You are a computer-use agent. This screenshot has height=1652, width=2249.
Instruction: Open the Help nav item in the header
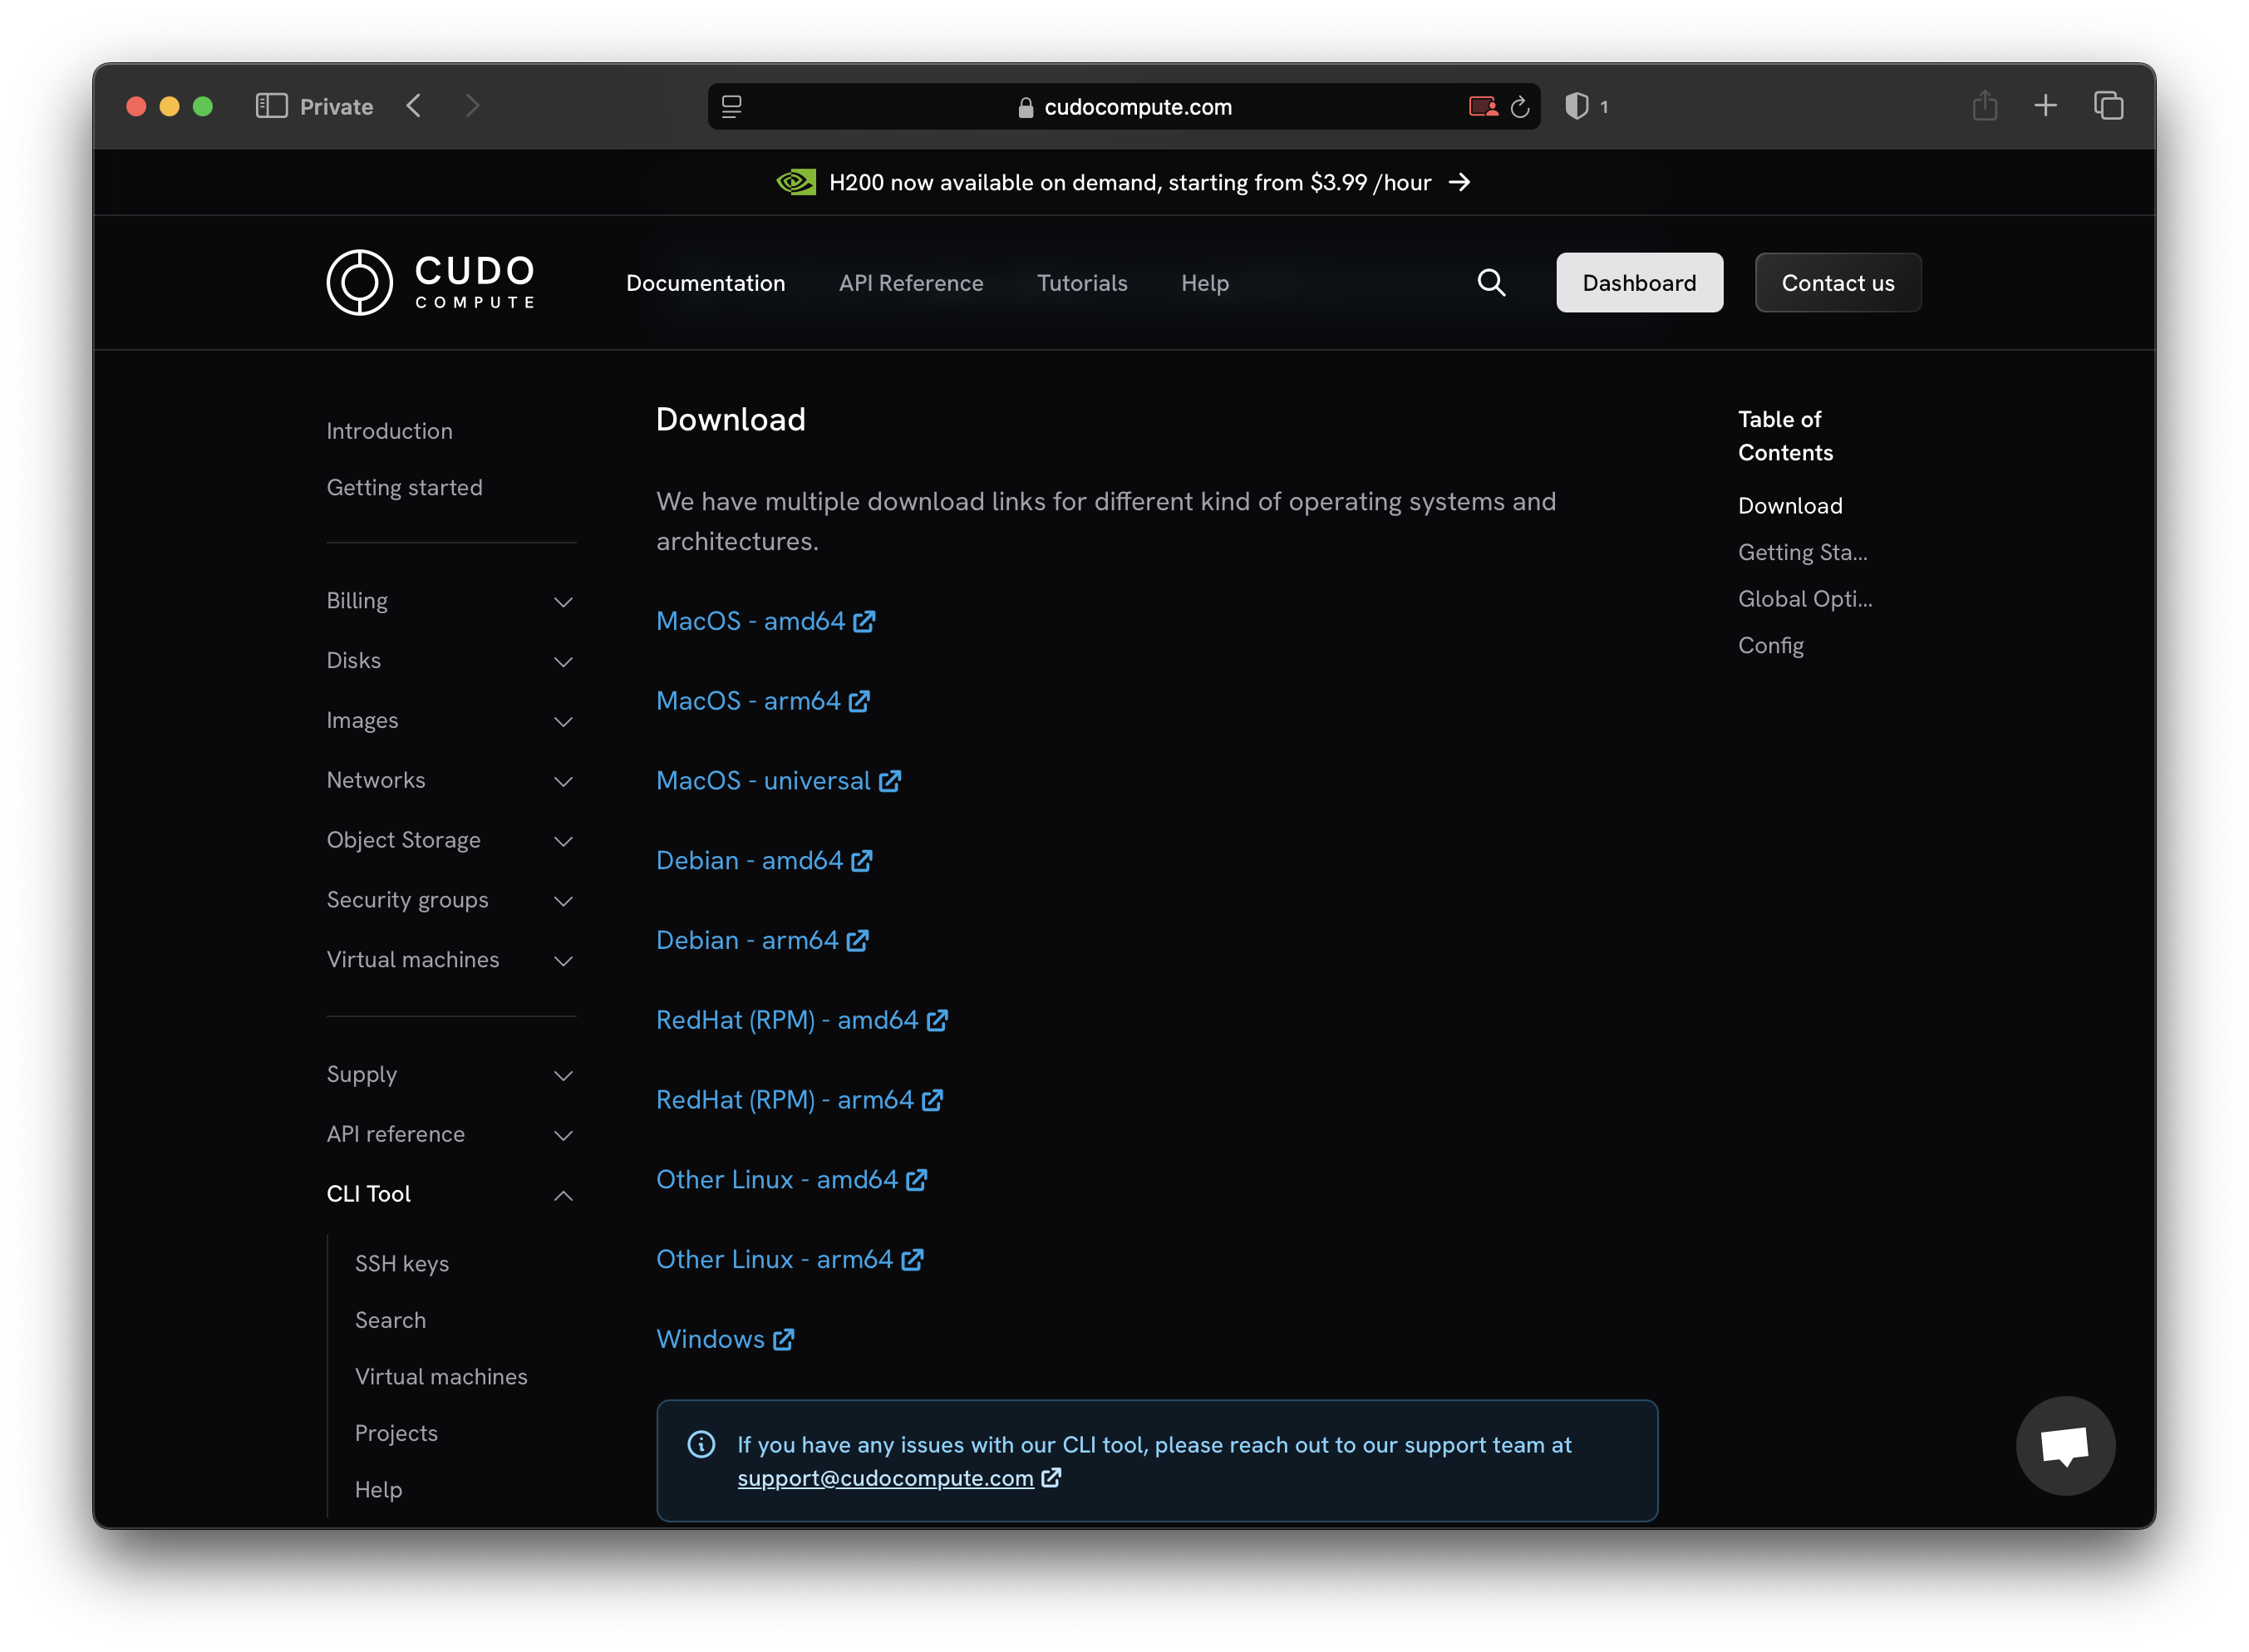[1205, 283]
